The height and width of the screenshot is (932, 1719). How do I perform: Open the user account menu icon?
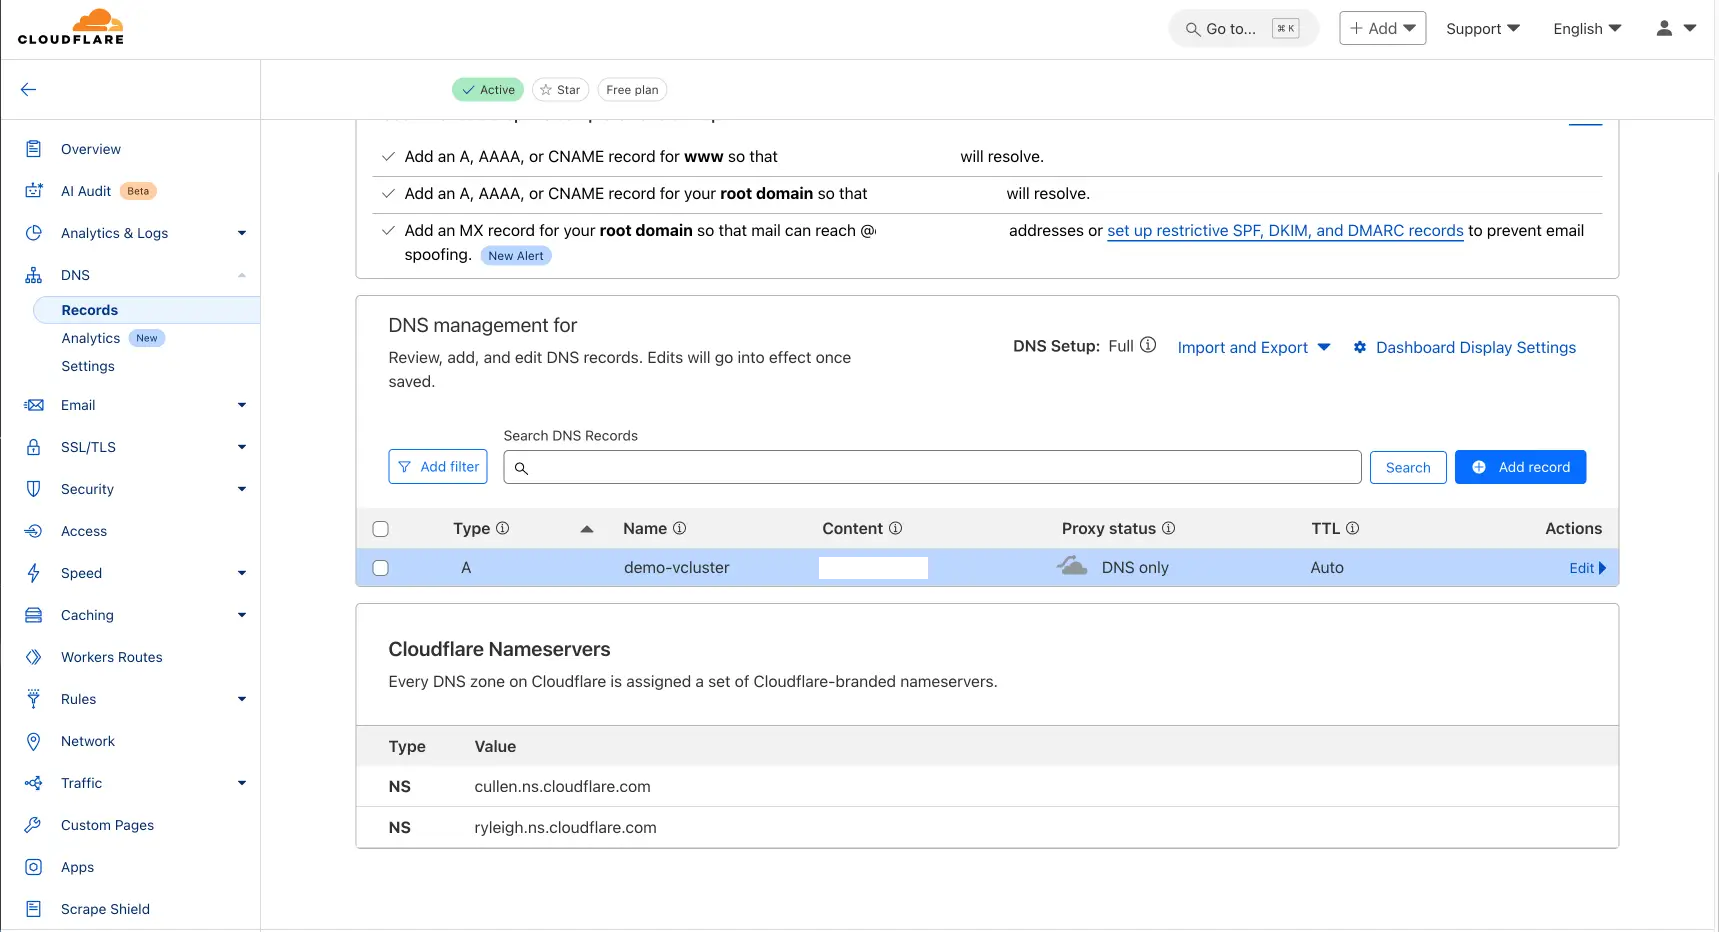coord(1675,28)
